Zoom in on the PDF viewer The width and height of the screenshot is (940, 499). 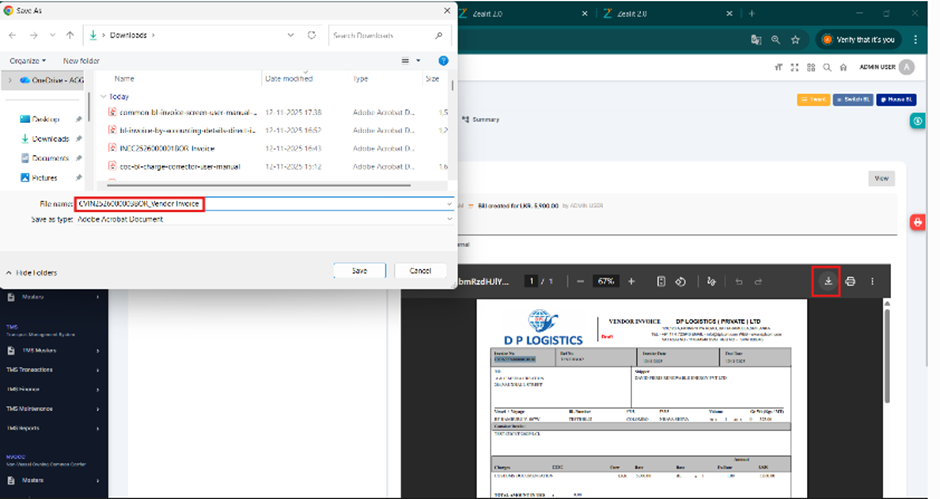point(631,281)
